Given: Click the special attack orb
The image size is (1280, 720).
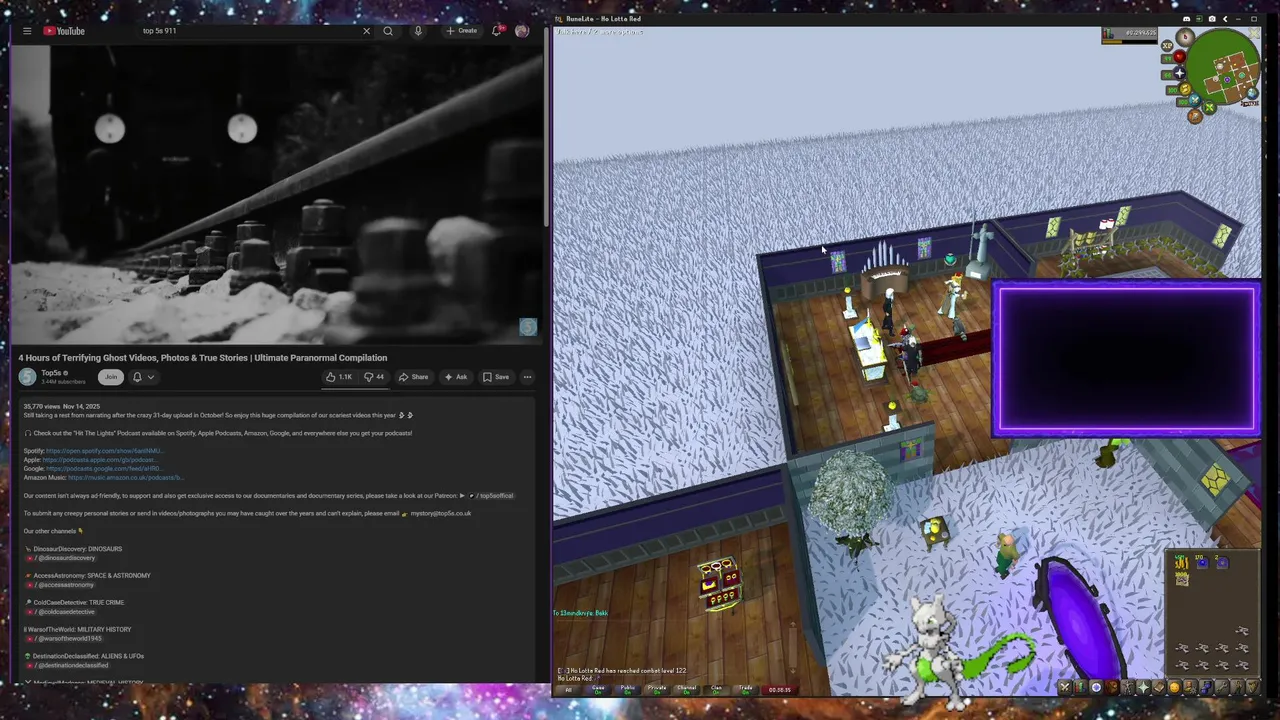Looking at the screenshot, I should (1195, 100).
